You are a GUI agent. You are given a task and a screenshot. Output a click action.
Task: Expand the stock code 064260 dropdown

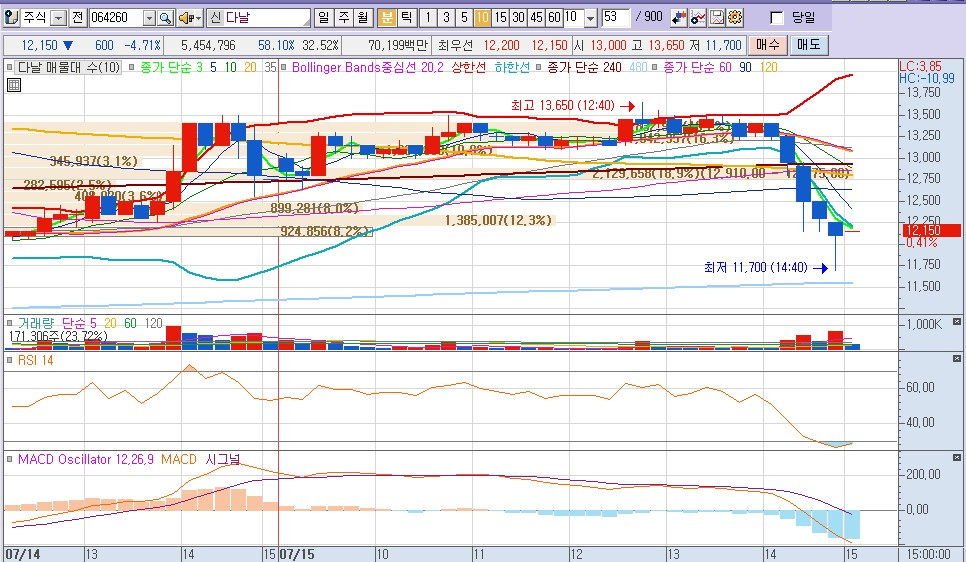149,18
